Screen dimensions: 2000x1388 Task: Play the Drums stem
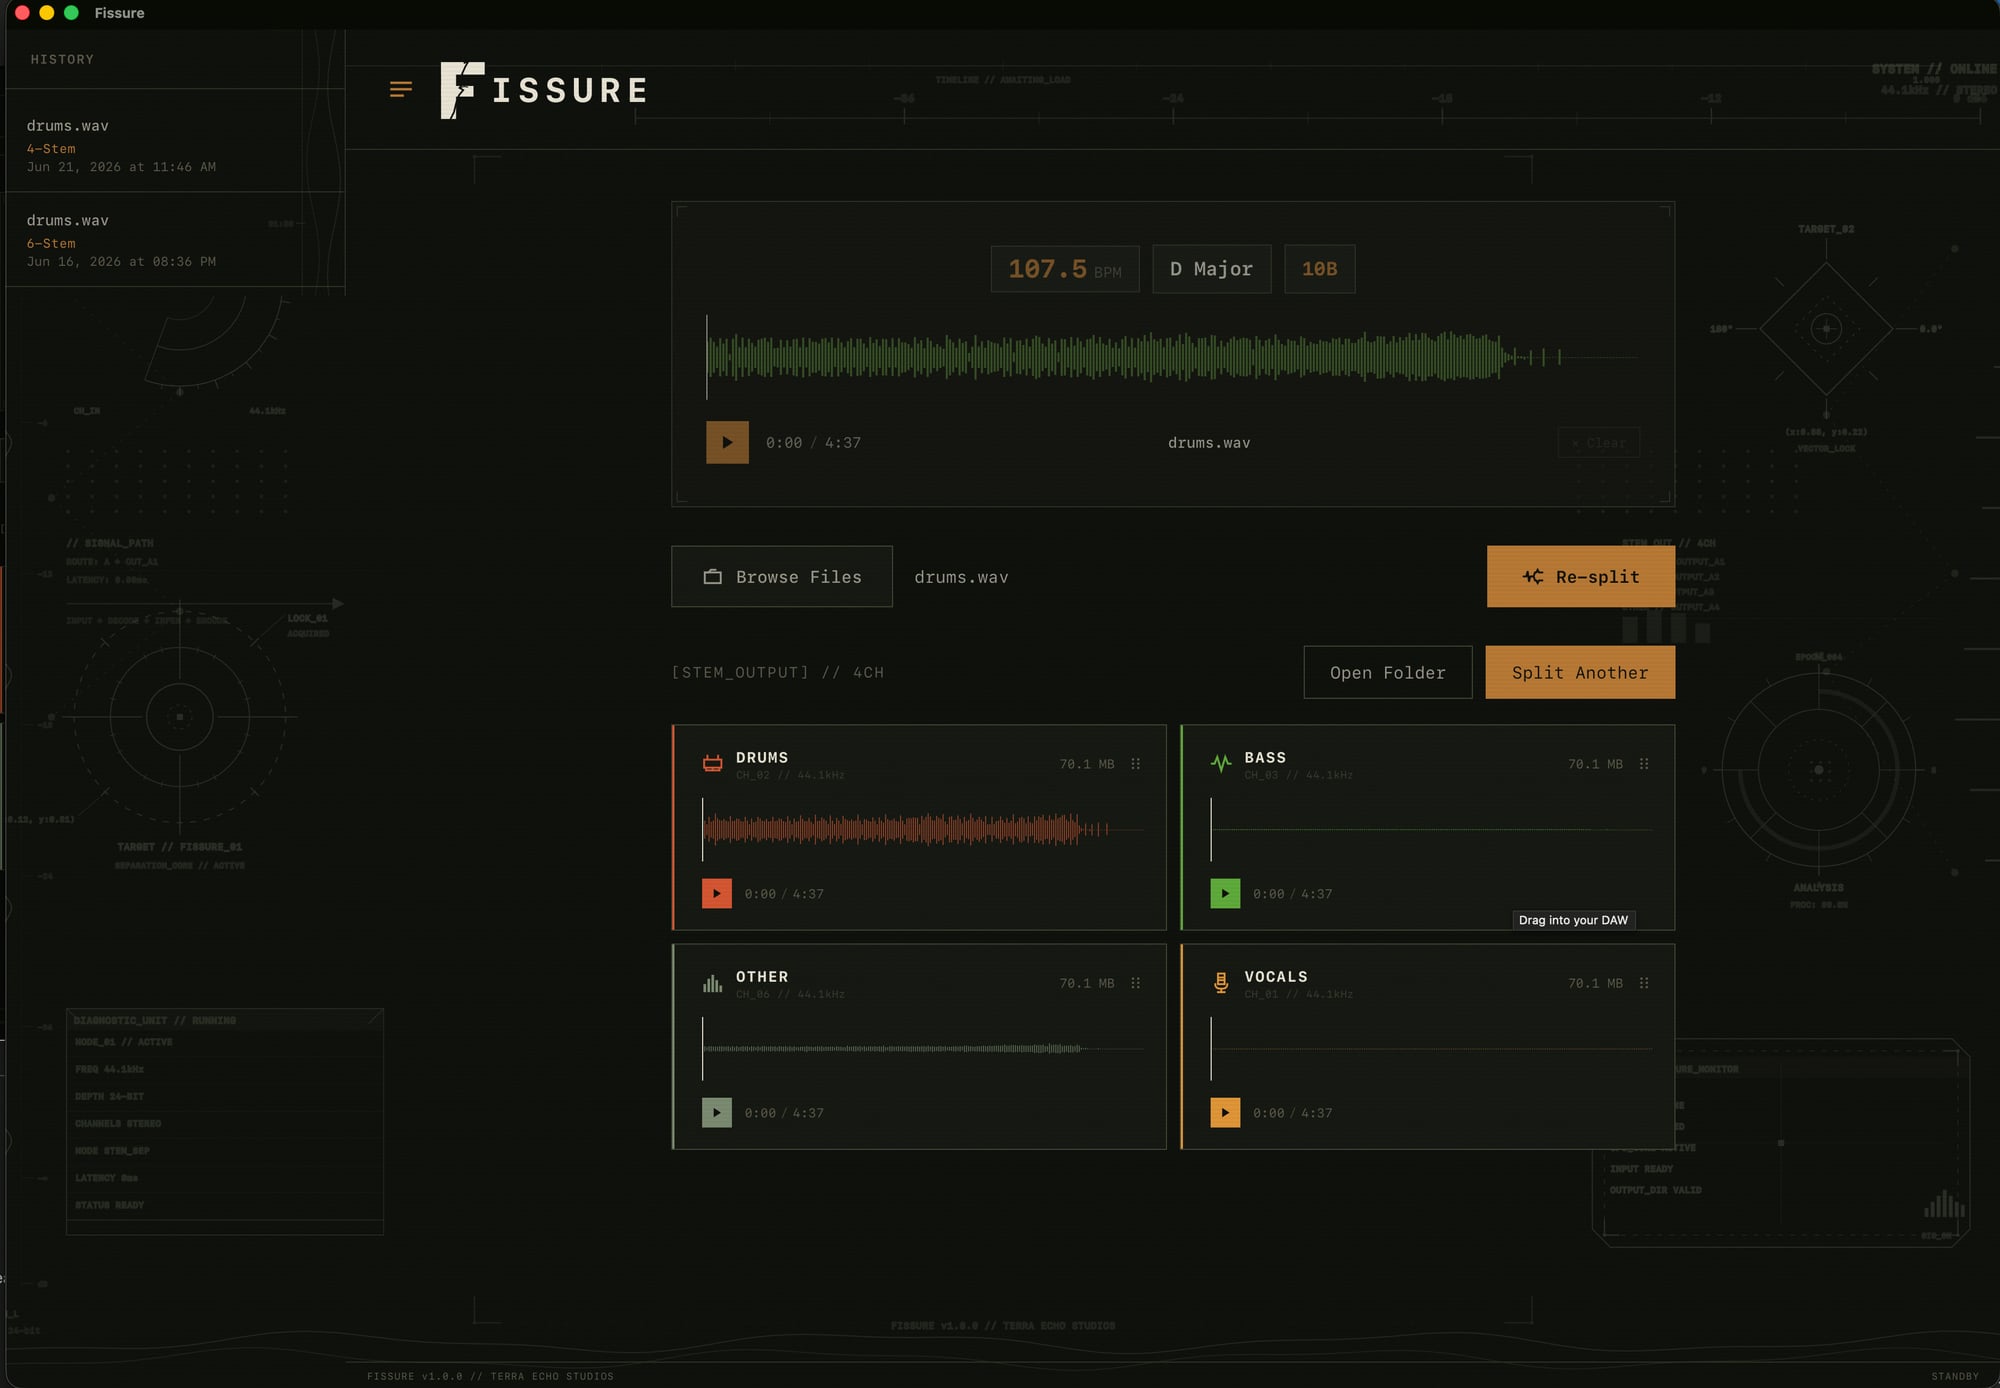(717, 893)
